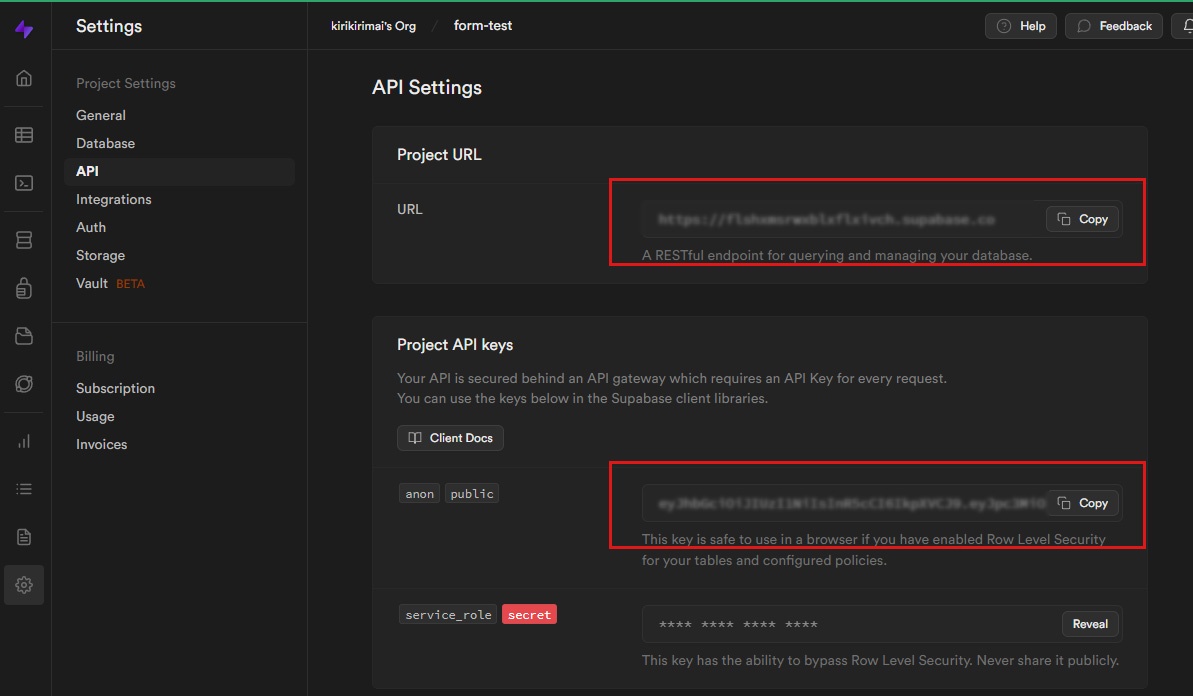Open Auth settings
The image size is (1193, 696).
click(x=91, y=227)
